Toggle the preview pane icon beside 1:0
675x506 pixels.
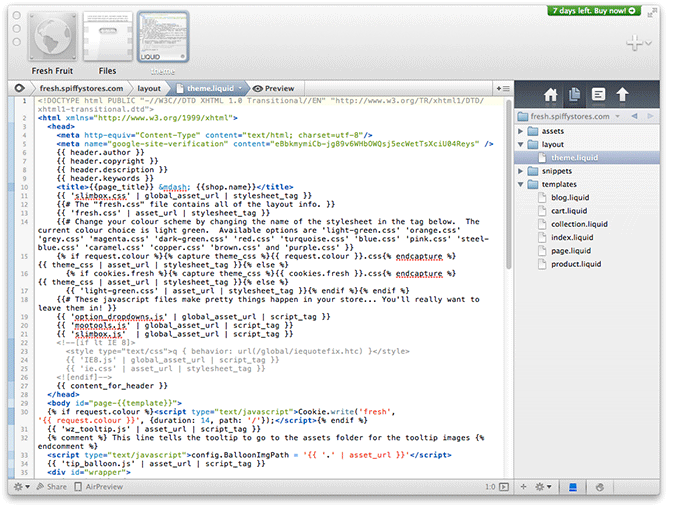point(504,487)
